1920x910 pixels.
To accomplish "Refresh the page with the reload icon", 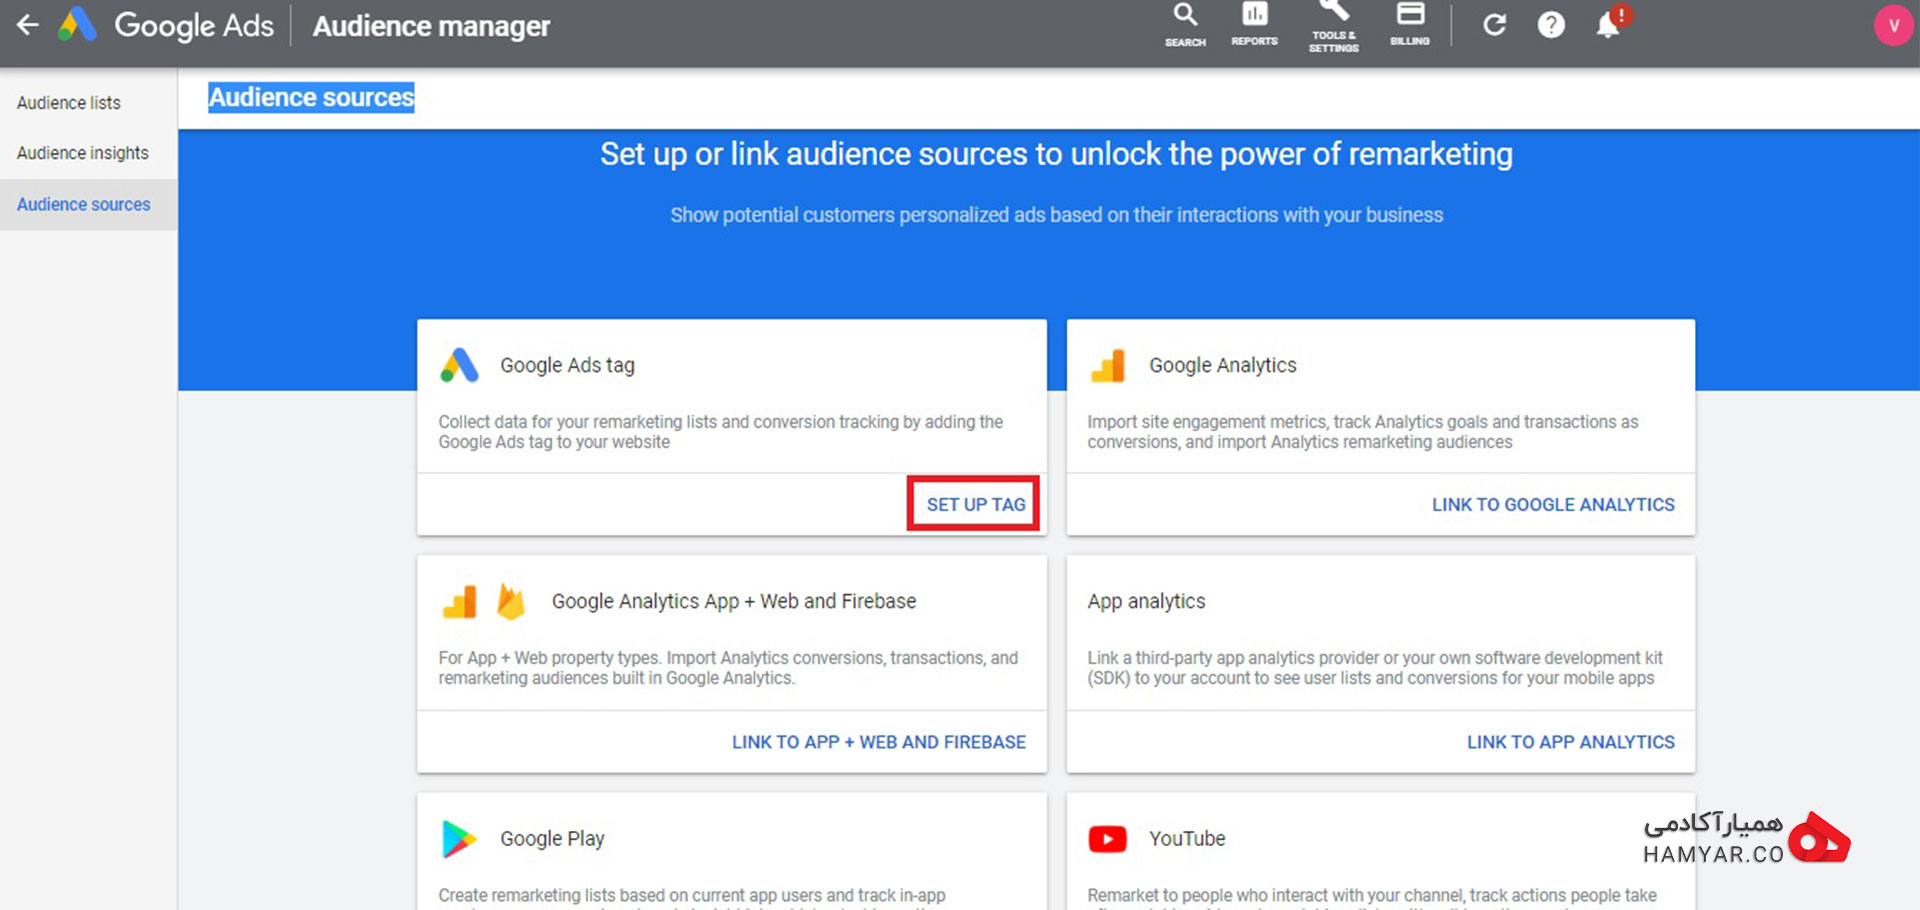I will (x=1494, y=25).
